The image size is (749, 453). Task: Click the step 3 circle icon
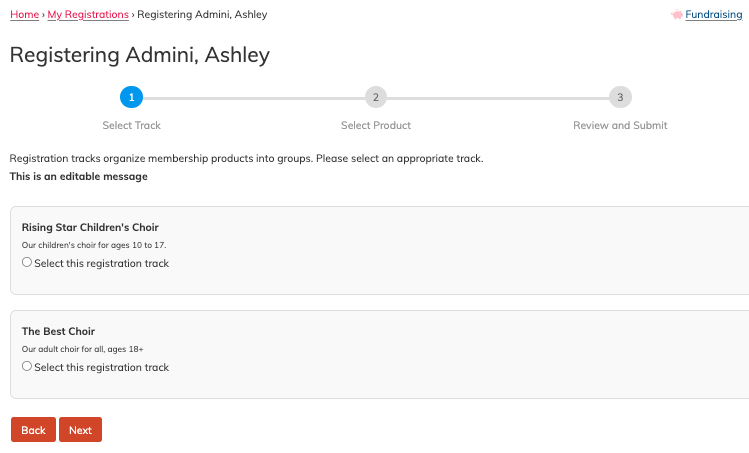(x=620, y=97)
